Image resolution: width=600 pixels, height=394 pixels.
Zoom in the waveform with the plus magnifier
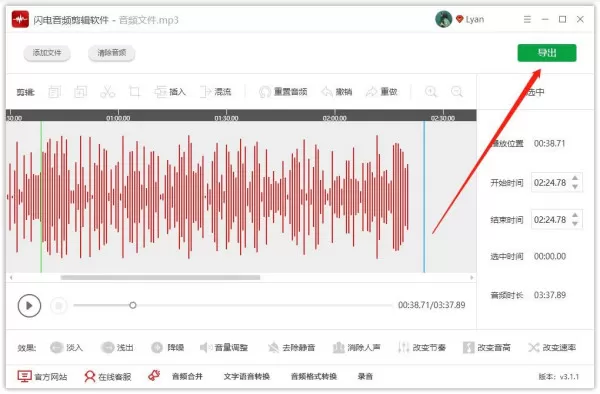tap(431, 92)
